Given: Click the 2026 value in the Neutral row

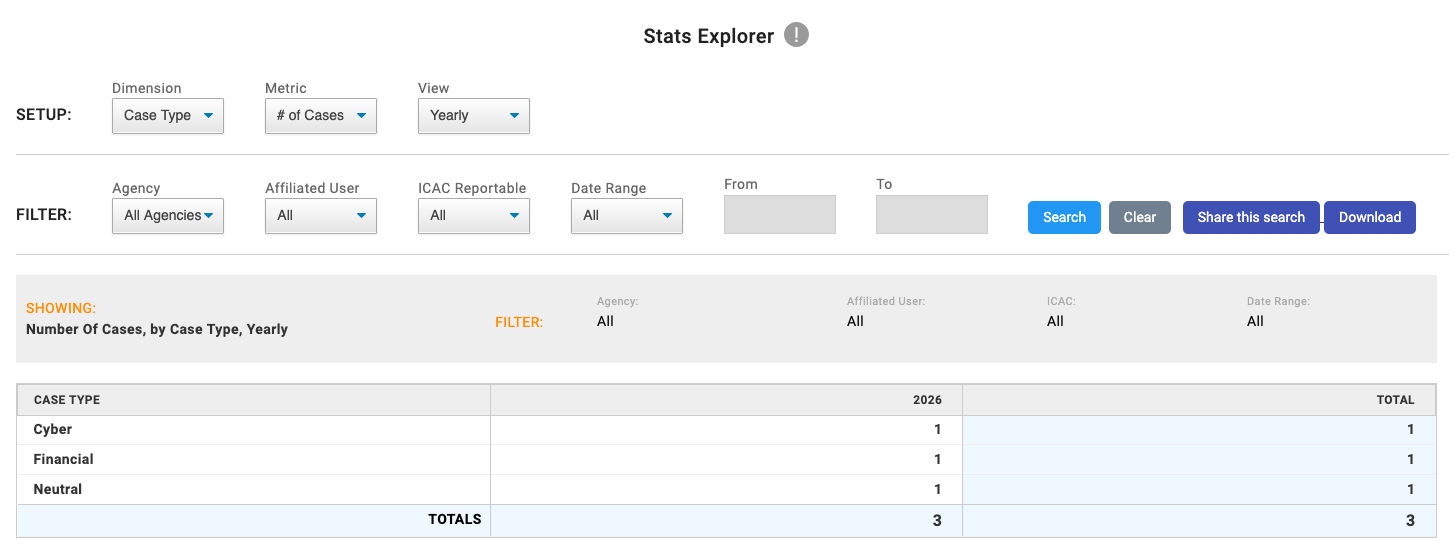Looking at the screenshot, I should click(x=938, y=490).
